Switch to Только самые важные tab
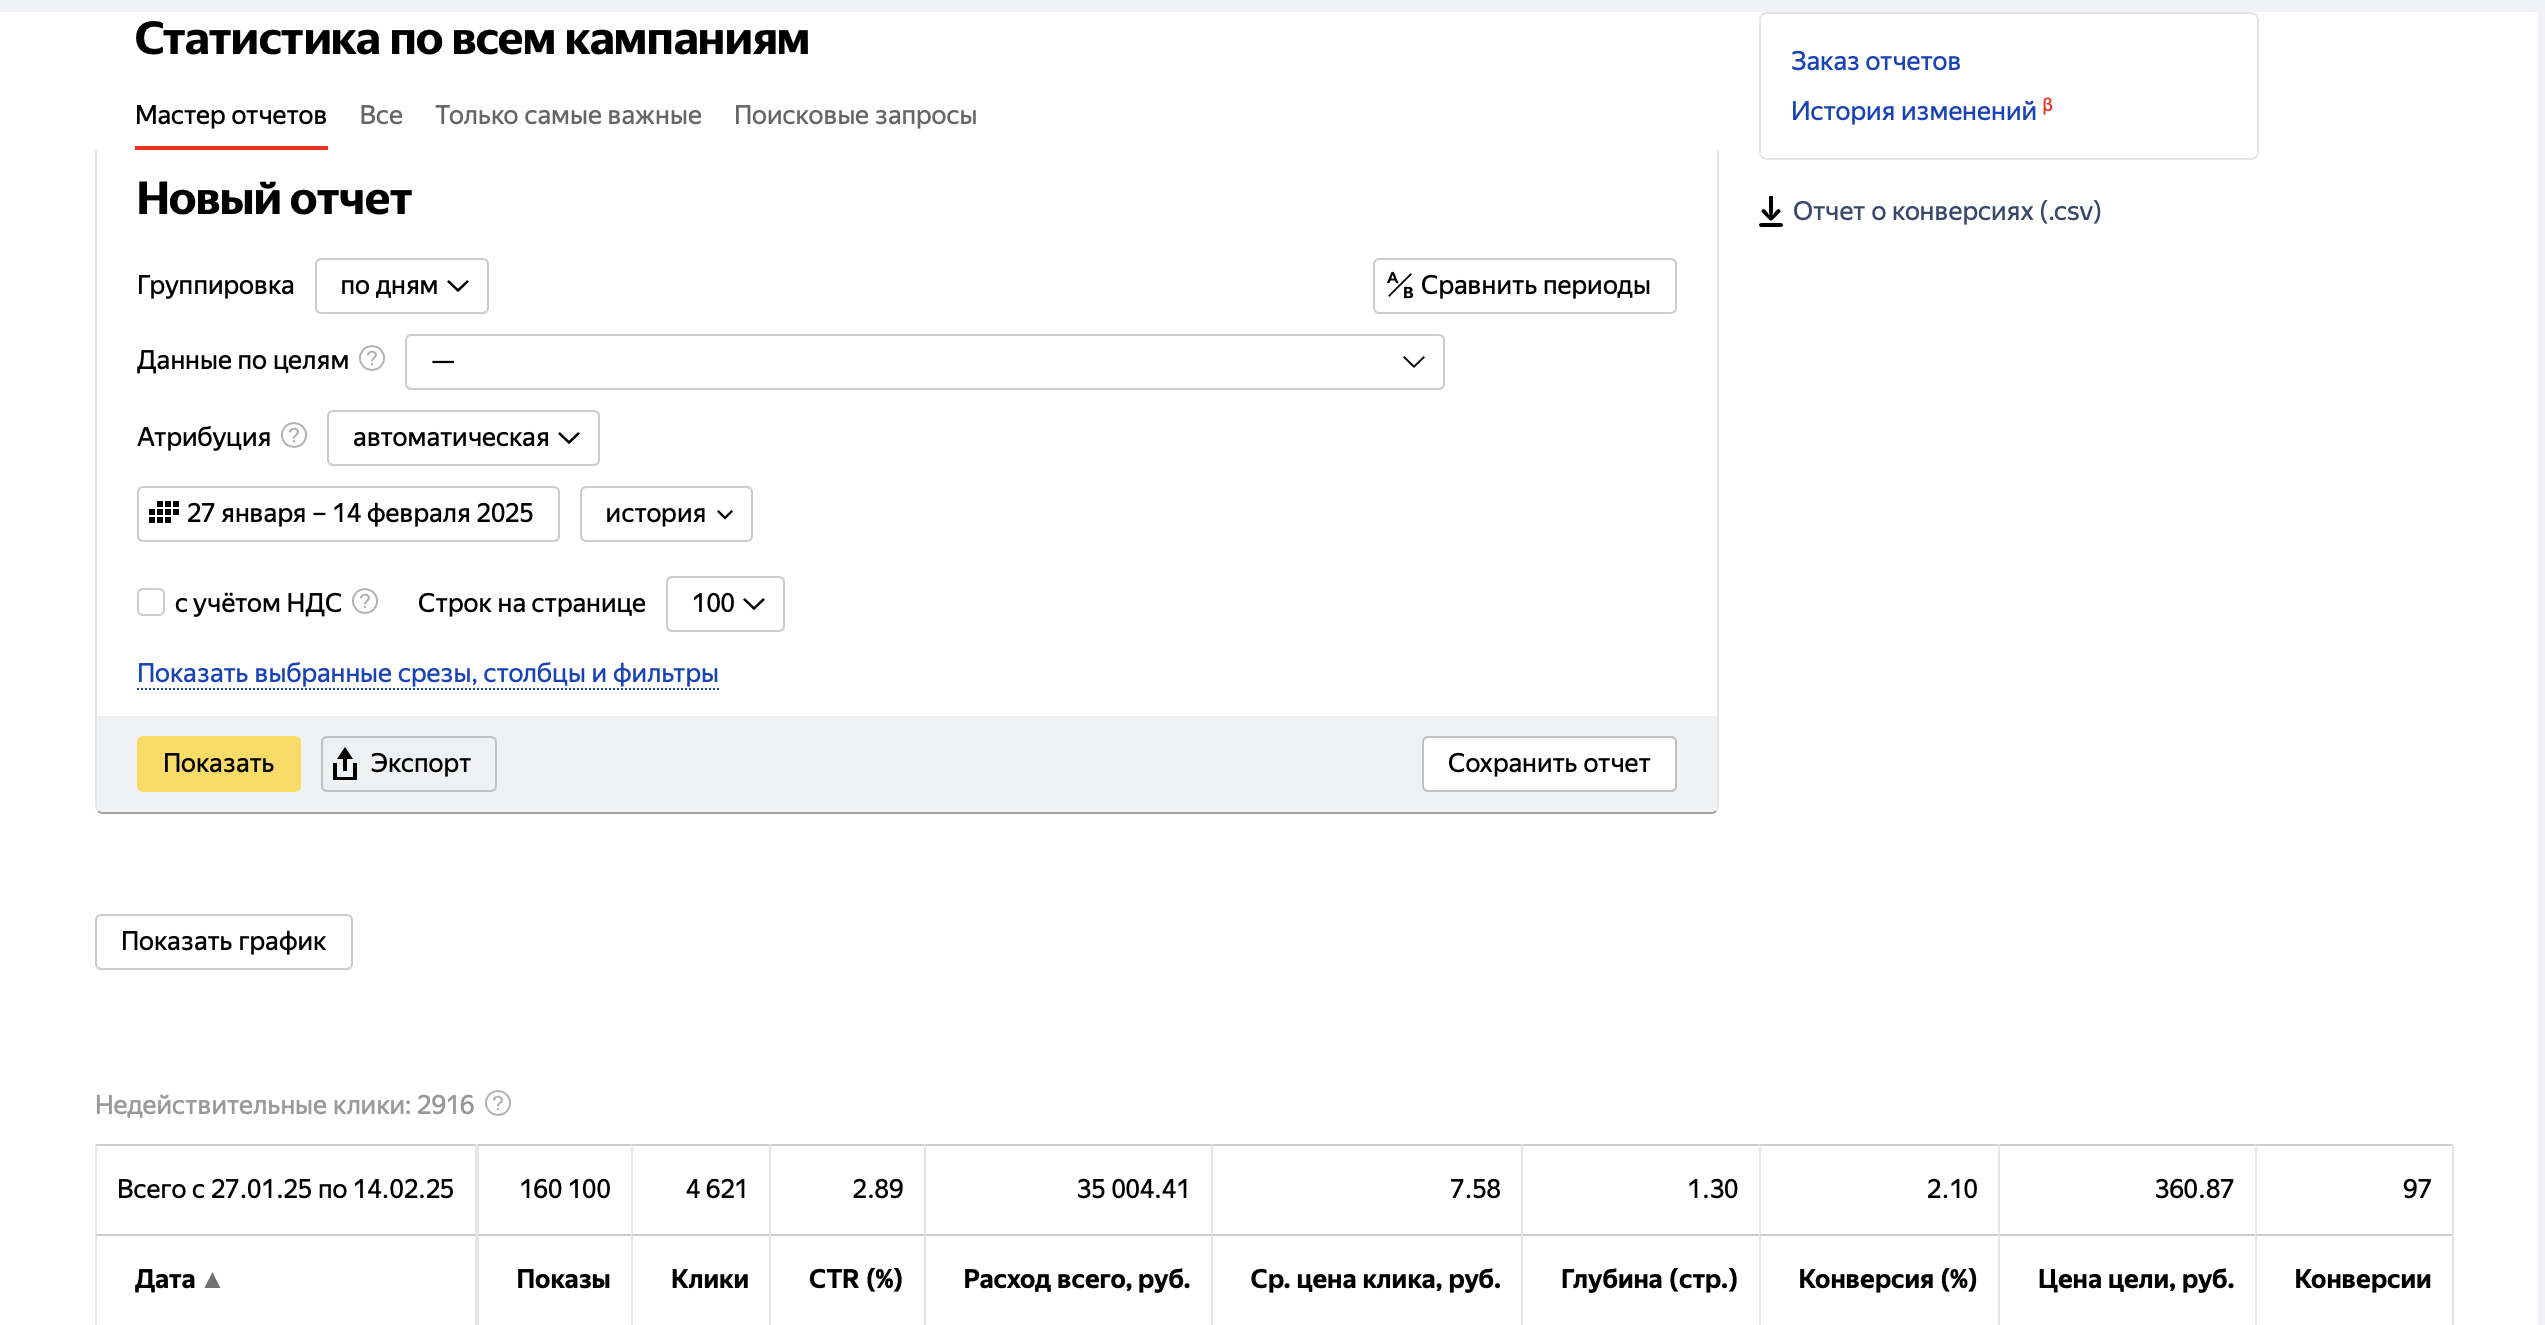This screenshot has width=2545, height=1325. 568,116
